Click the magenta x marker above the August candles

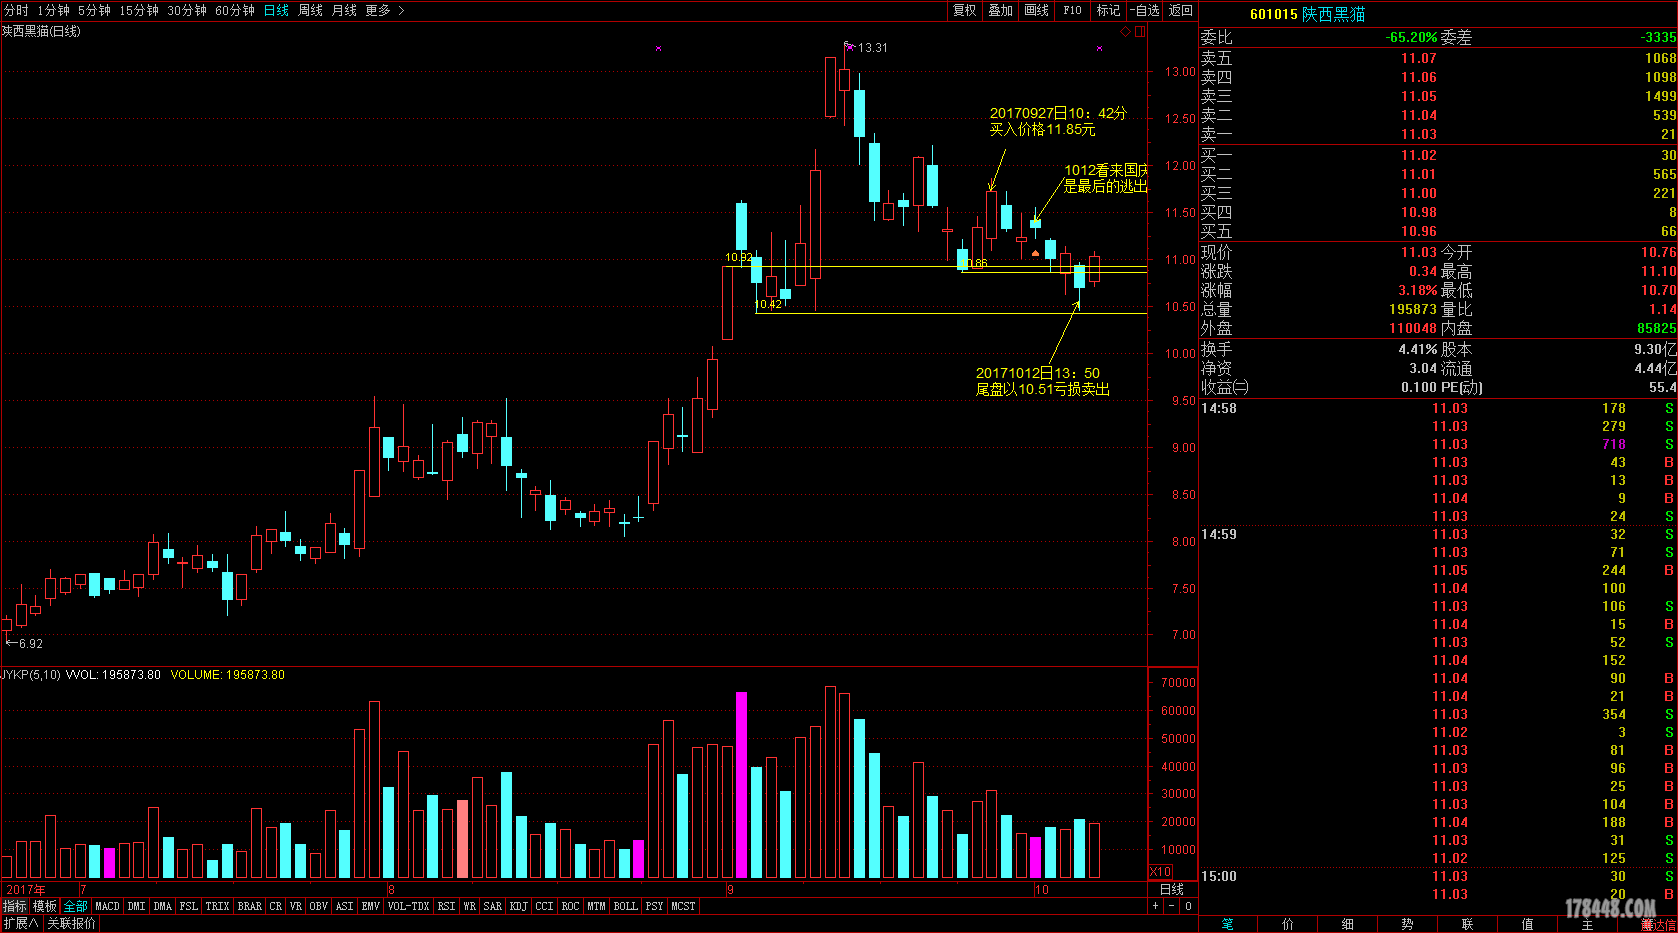tap(658, 48)
